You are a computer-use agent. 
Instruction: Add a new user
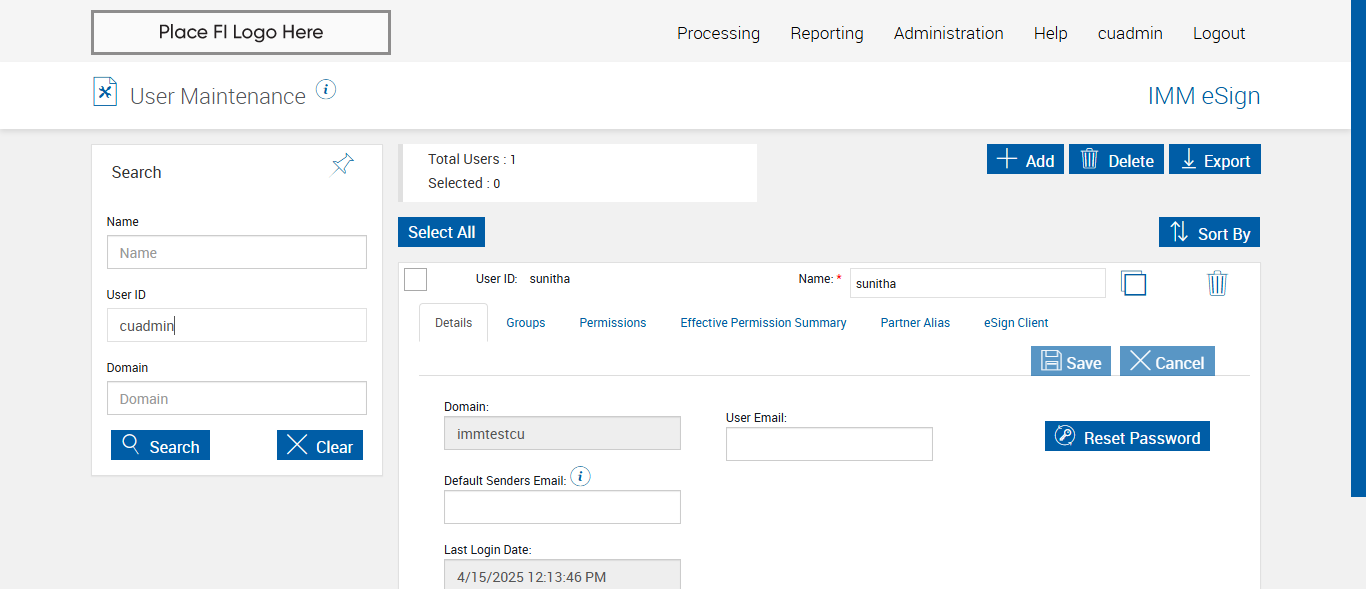pyautogui.click(x=1025, y=160)
